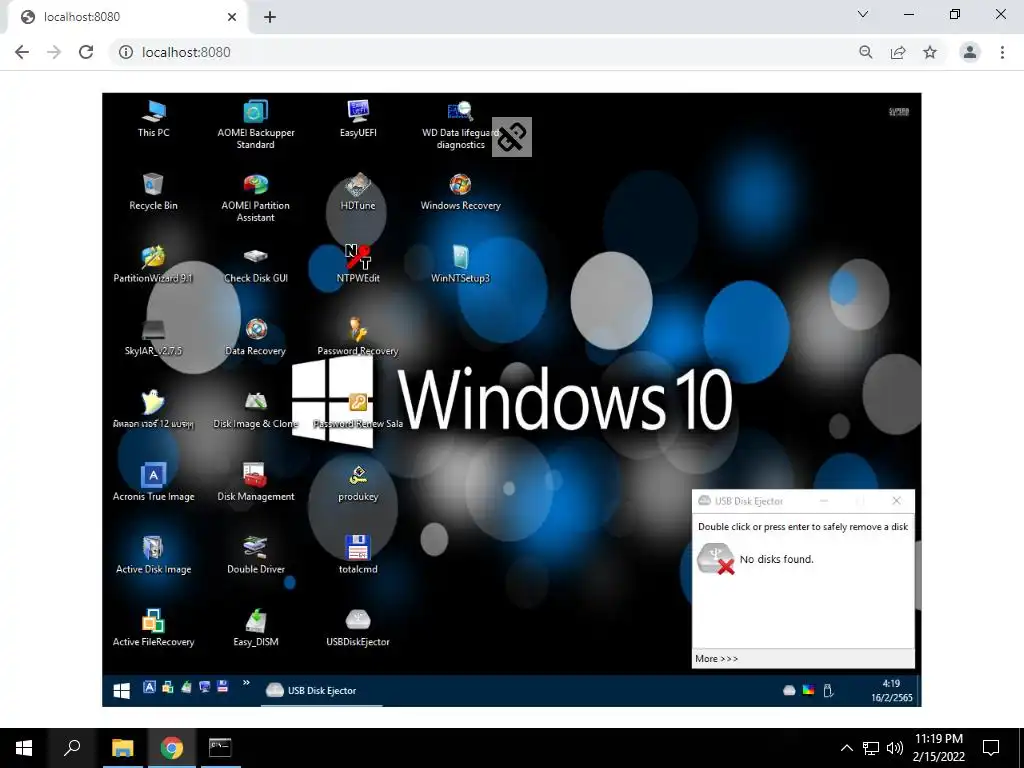The width and height of the screenshot is (1024, 768).
Task: Open Check Disk GUI shortcut
Action: click(x=255, y=264)
